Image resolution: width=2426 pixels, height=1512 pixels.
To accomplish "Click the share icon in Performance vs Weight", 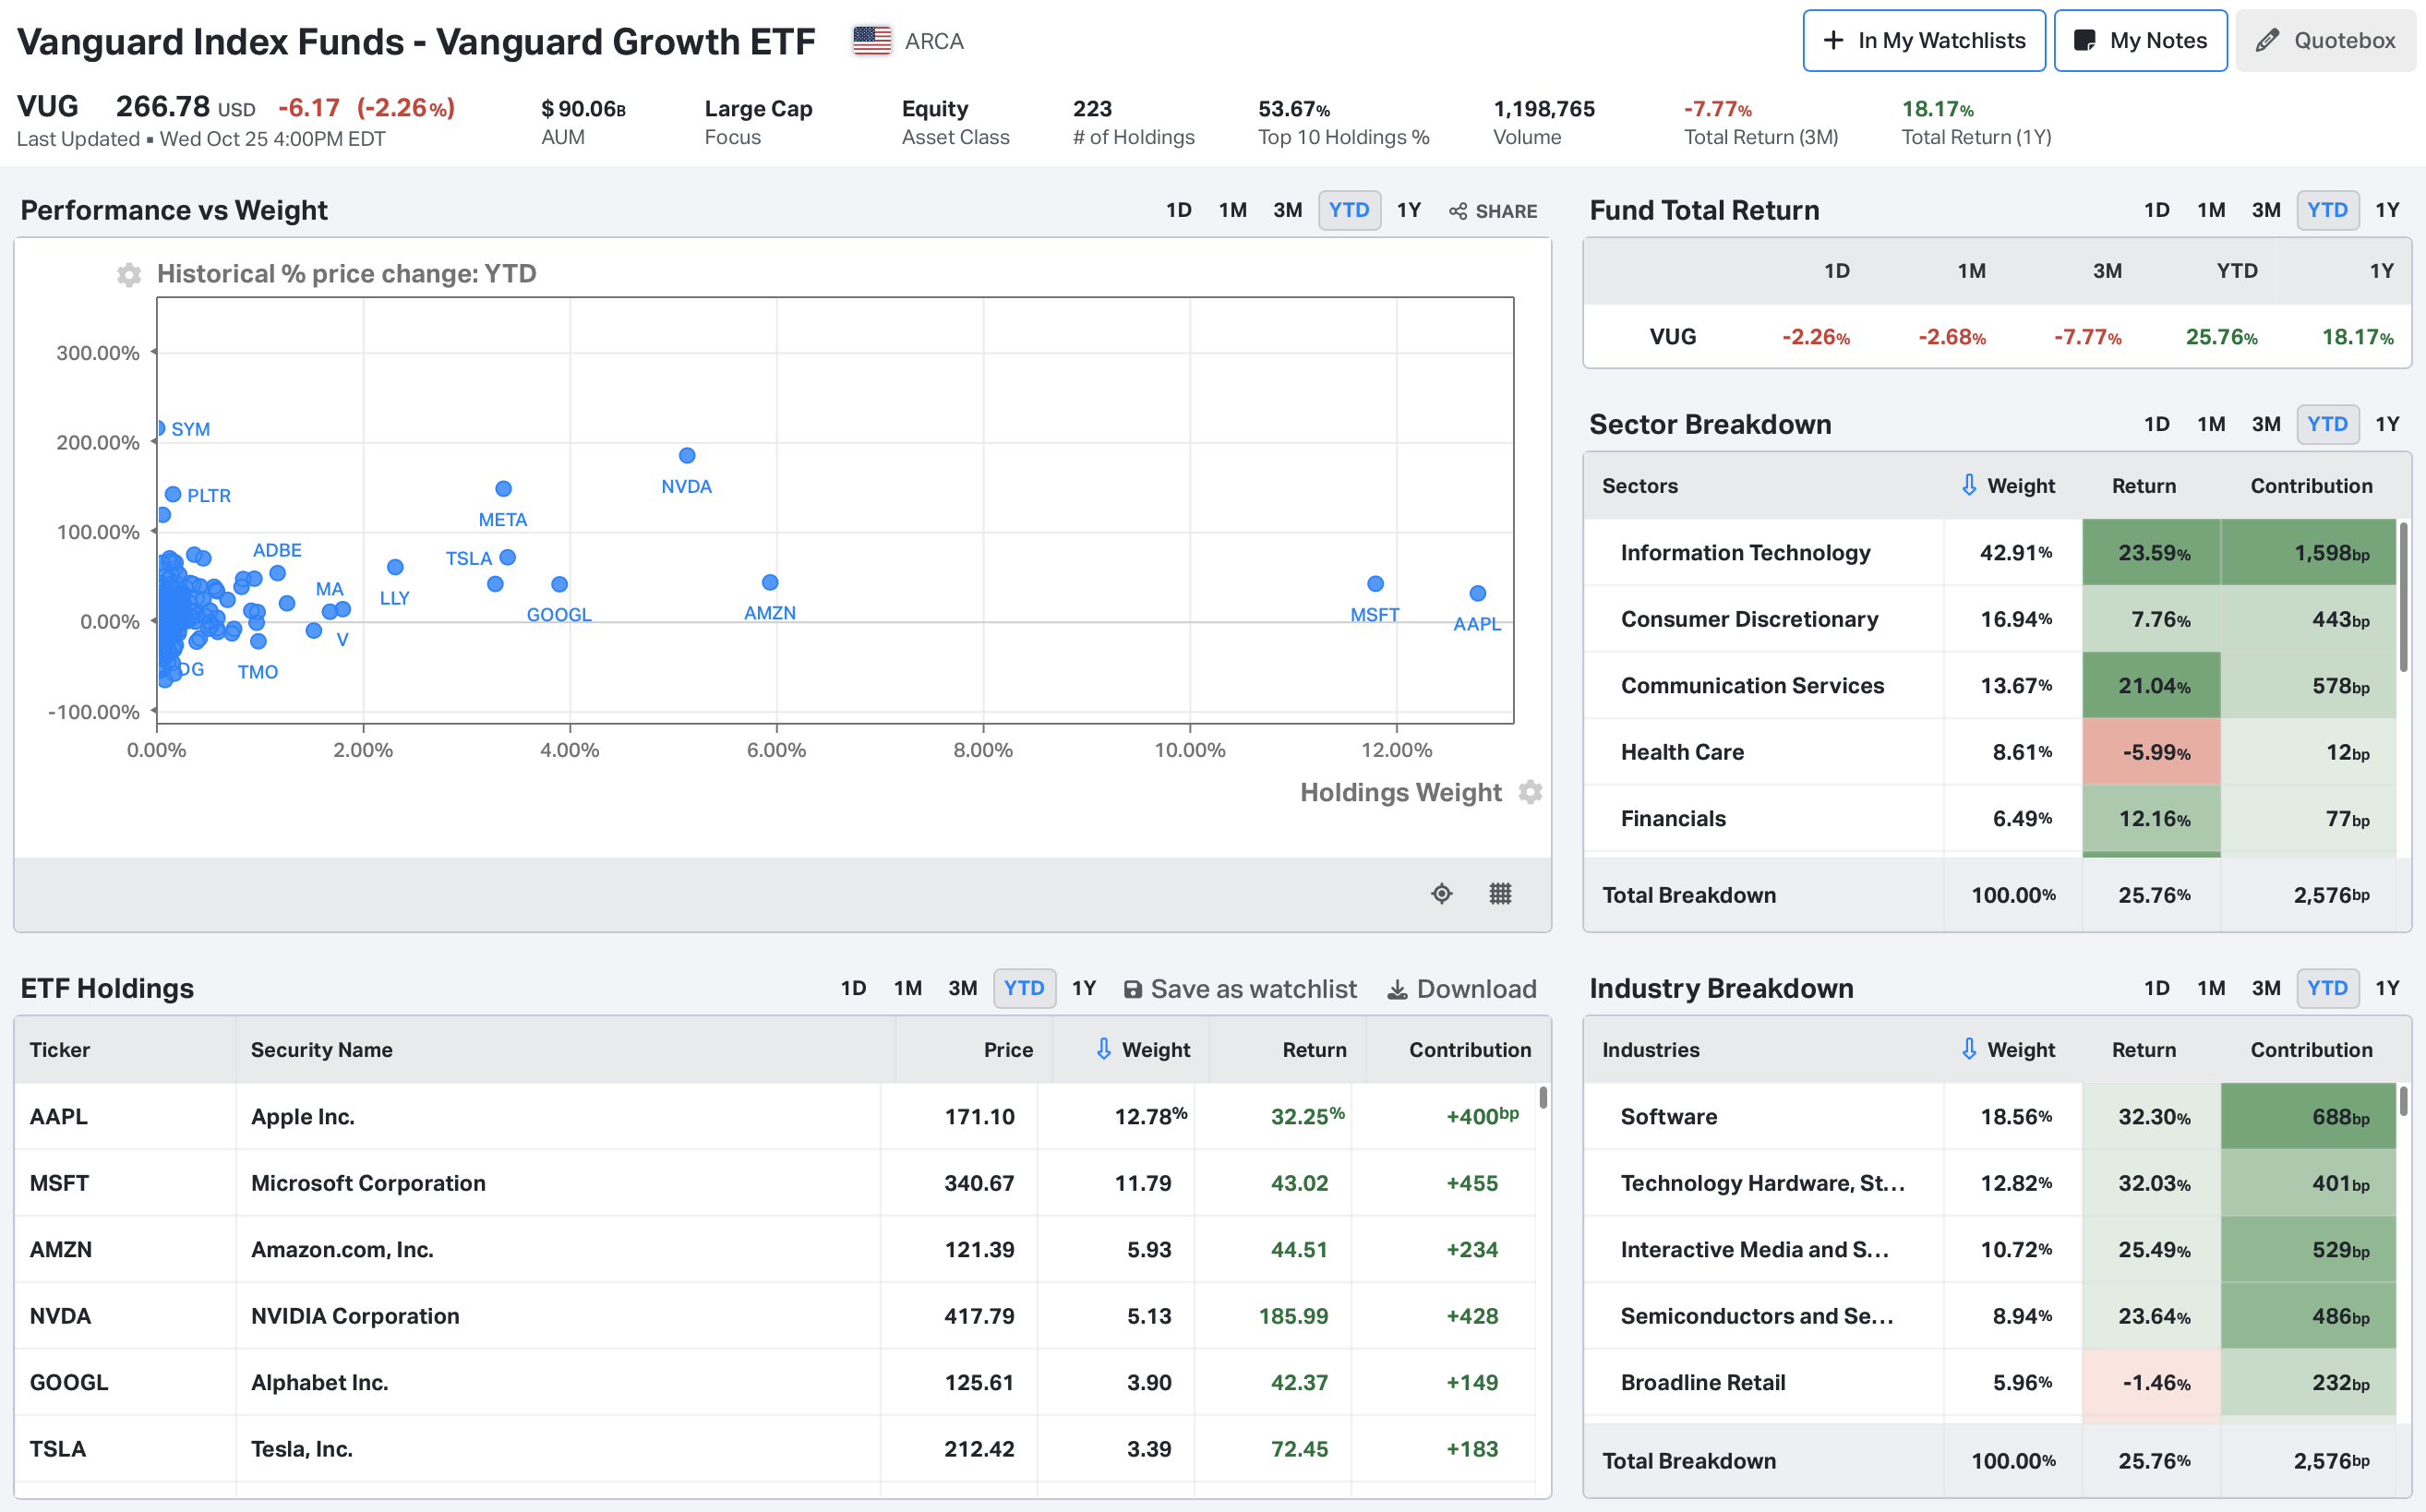I will [x=1458, y=211].
